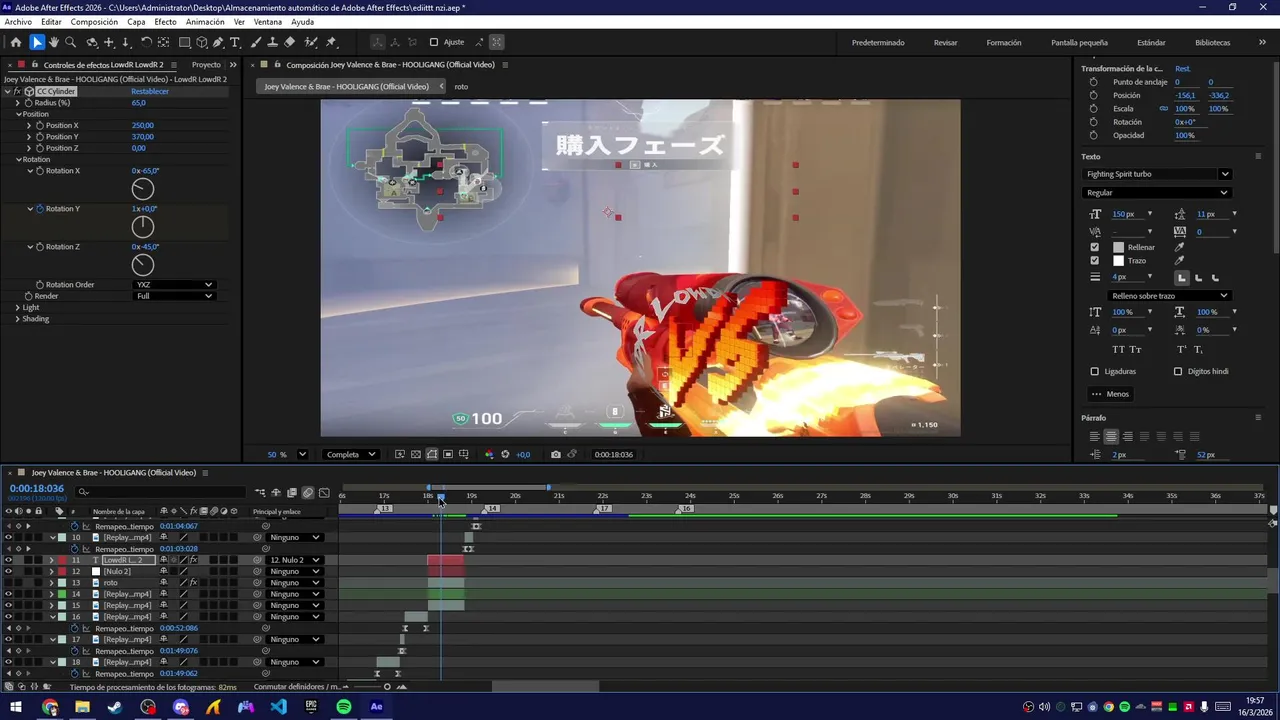The width and height of the screenshot is (1280, 720).
Task: Open the Relleno sobre trazo dropdown
Action: (x=1168, y=296)
